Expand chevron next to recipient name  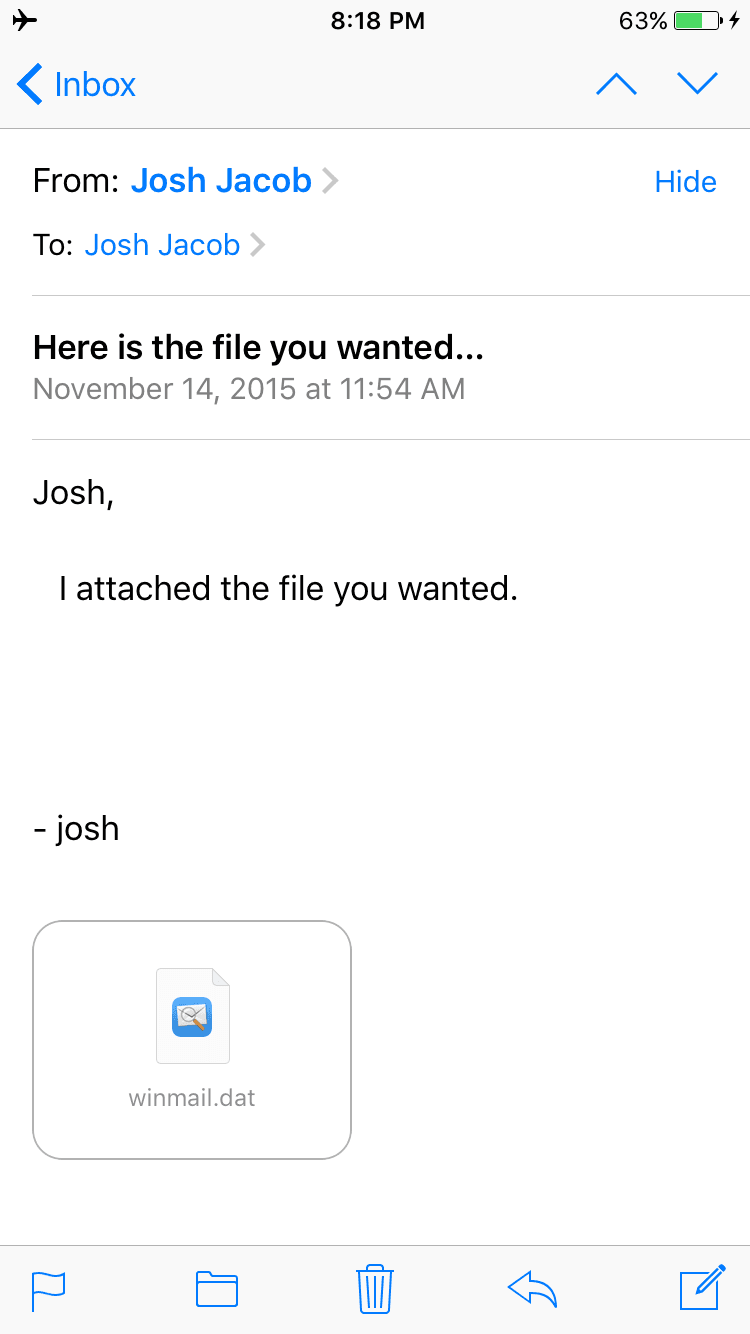[x=258, y=245]
